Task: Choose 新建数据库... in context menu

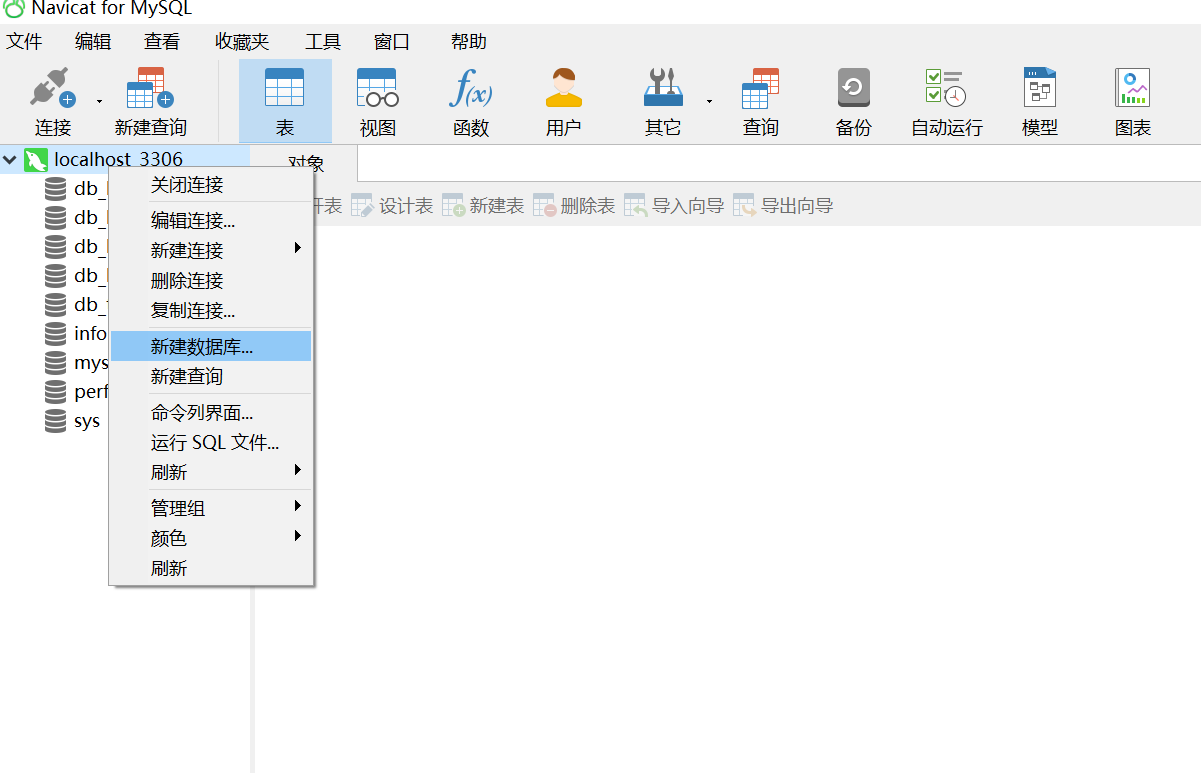Action: click(211, 347)
